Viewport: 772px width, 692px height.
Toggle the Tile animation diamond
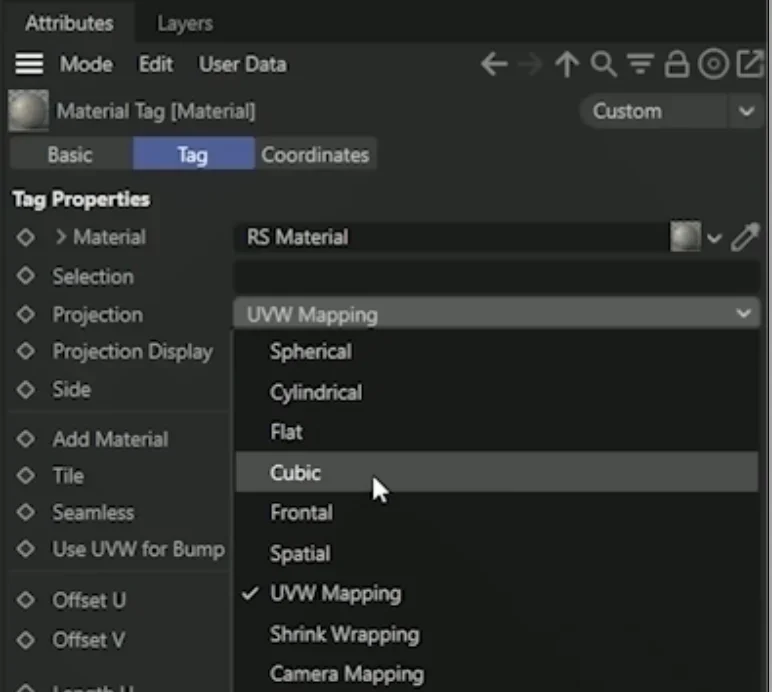click(26, 475)
